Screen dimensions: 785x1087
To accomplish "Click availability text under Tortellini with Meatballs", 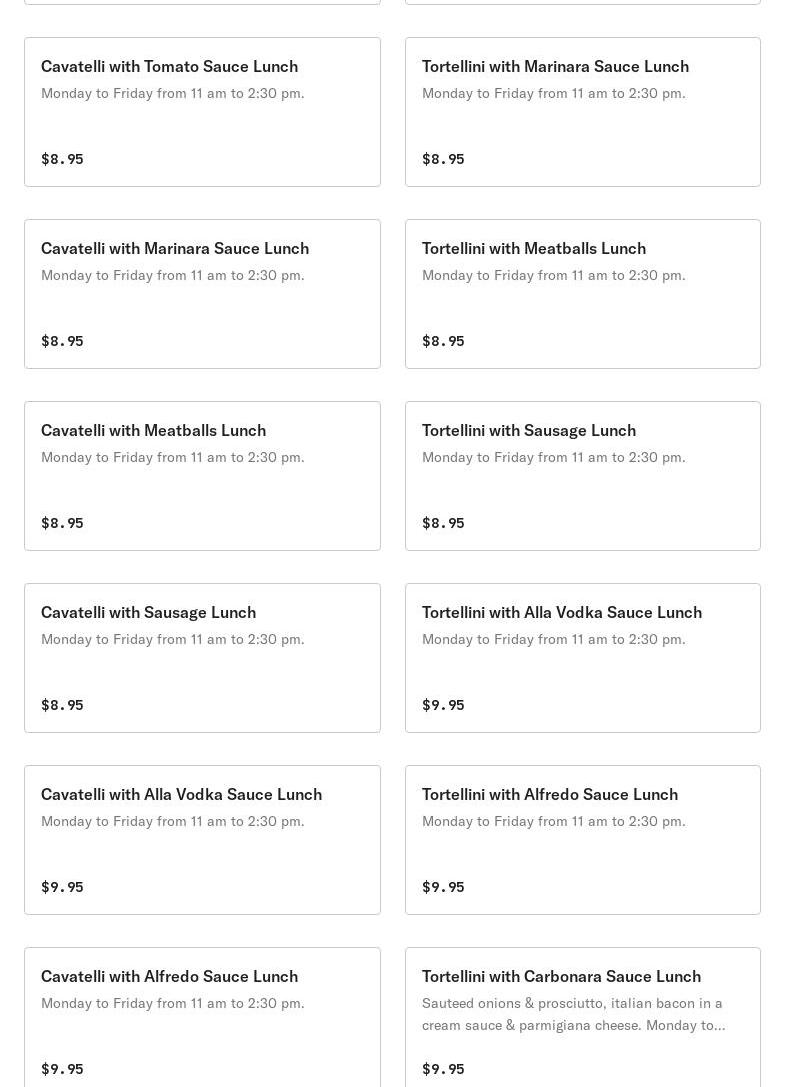I will (553, 275).
